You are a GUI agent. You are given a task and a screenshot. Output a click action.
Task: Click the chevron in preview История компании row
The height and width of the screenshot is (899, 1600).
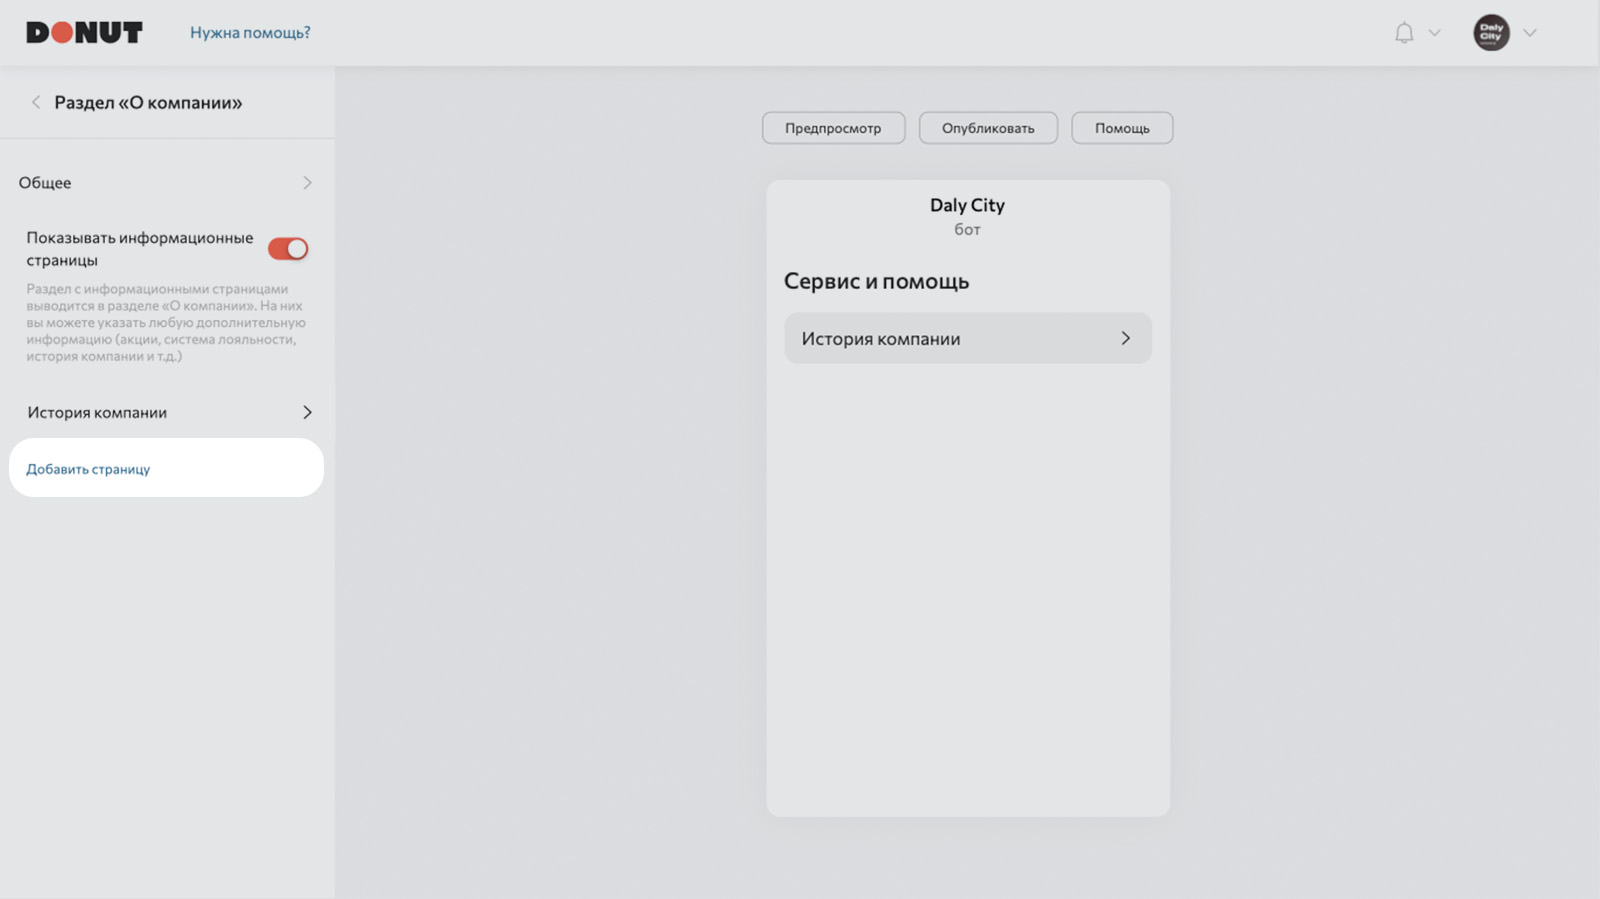tap(1125, 338)
